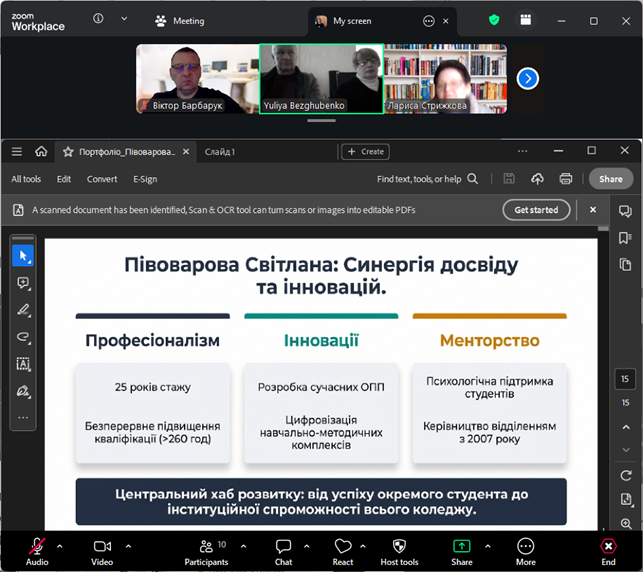Select the Портфоліо_Півоварова tab
Image resolution: width=643 pixels, height=572 pixels.
click(127, 152)
